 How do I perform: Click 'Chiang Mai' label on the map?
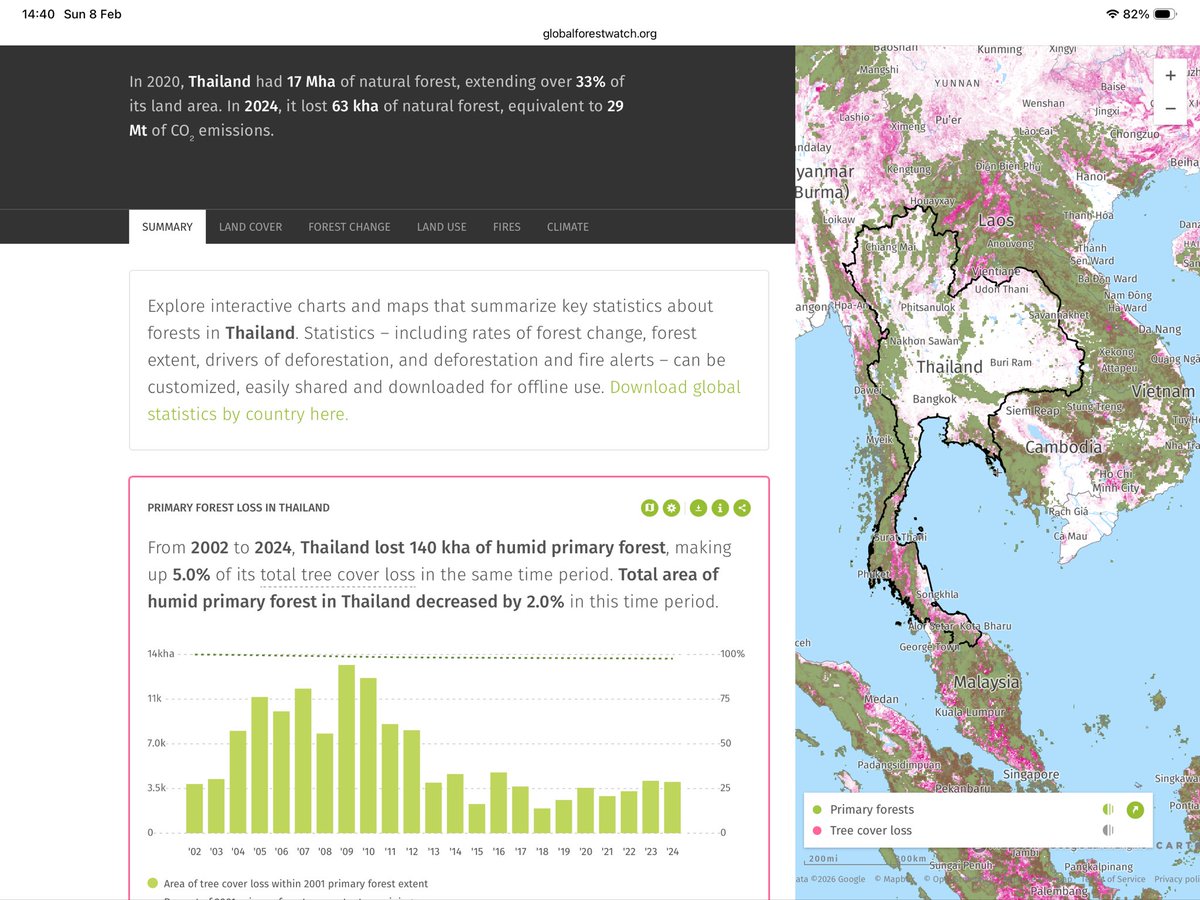(x=890, y=247)
